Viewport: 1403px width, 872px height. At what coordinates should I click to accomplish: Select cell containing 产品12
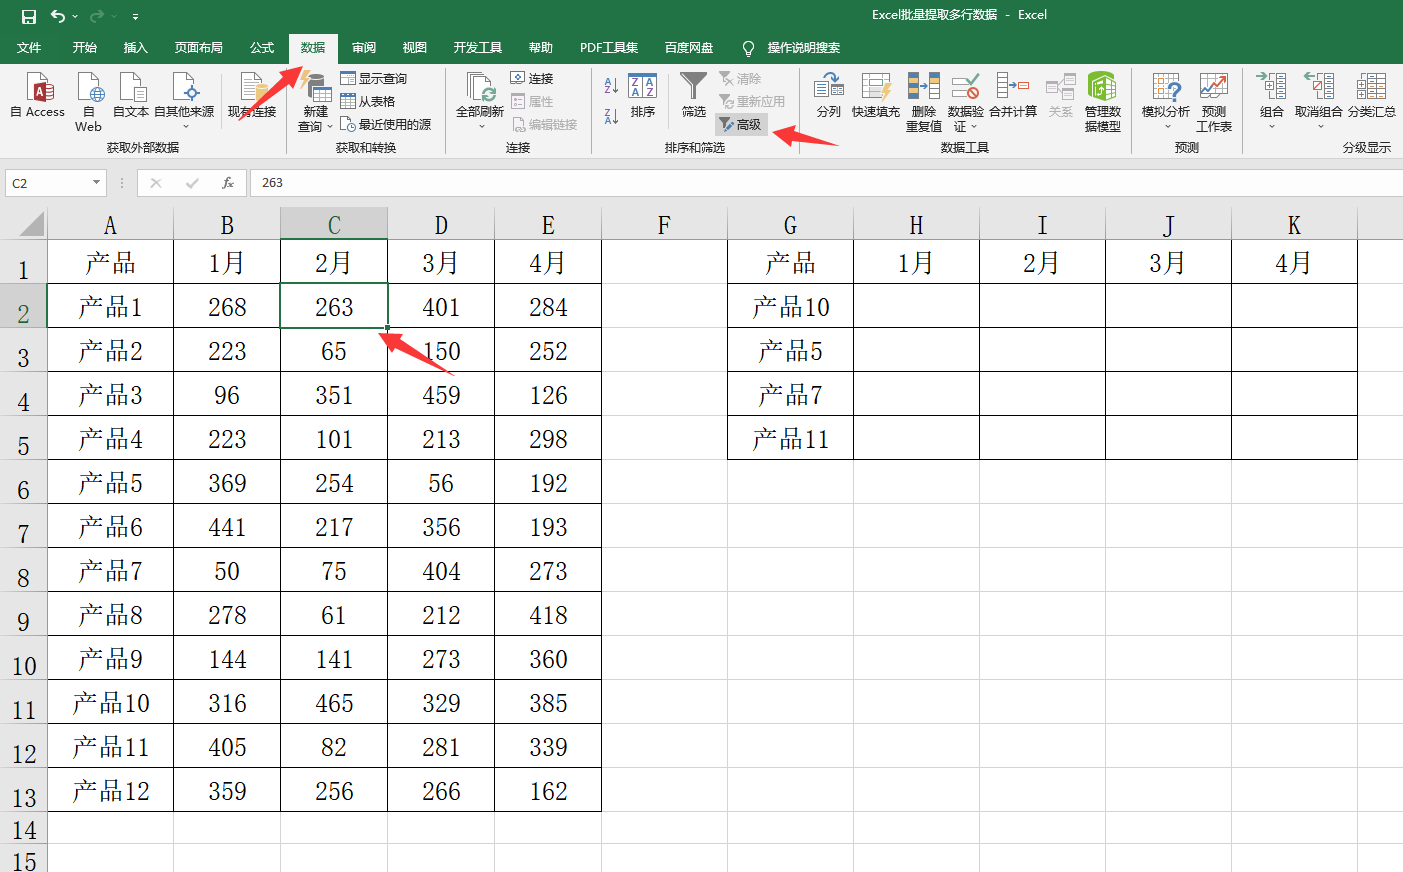(x=111, y=790)
